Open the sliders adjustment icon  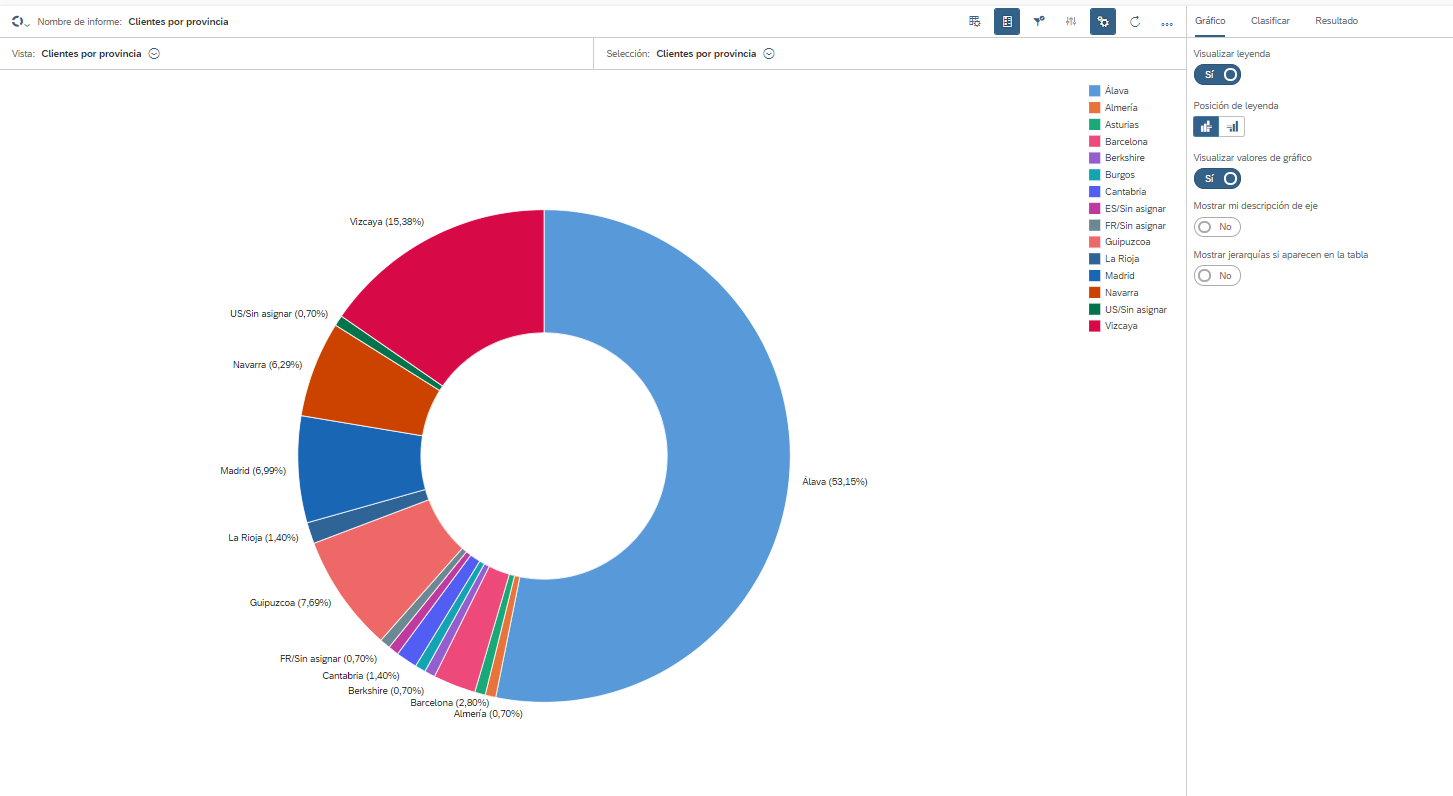1071,21
